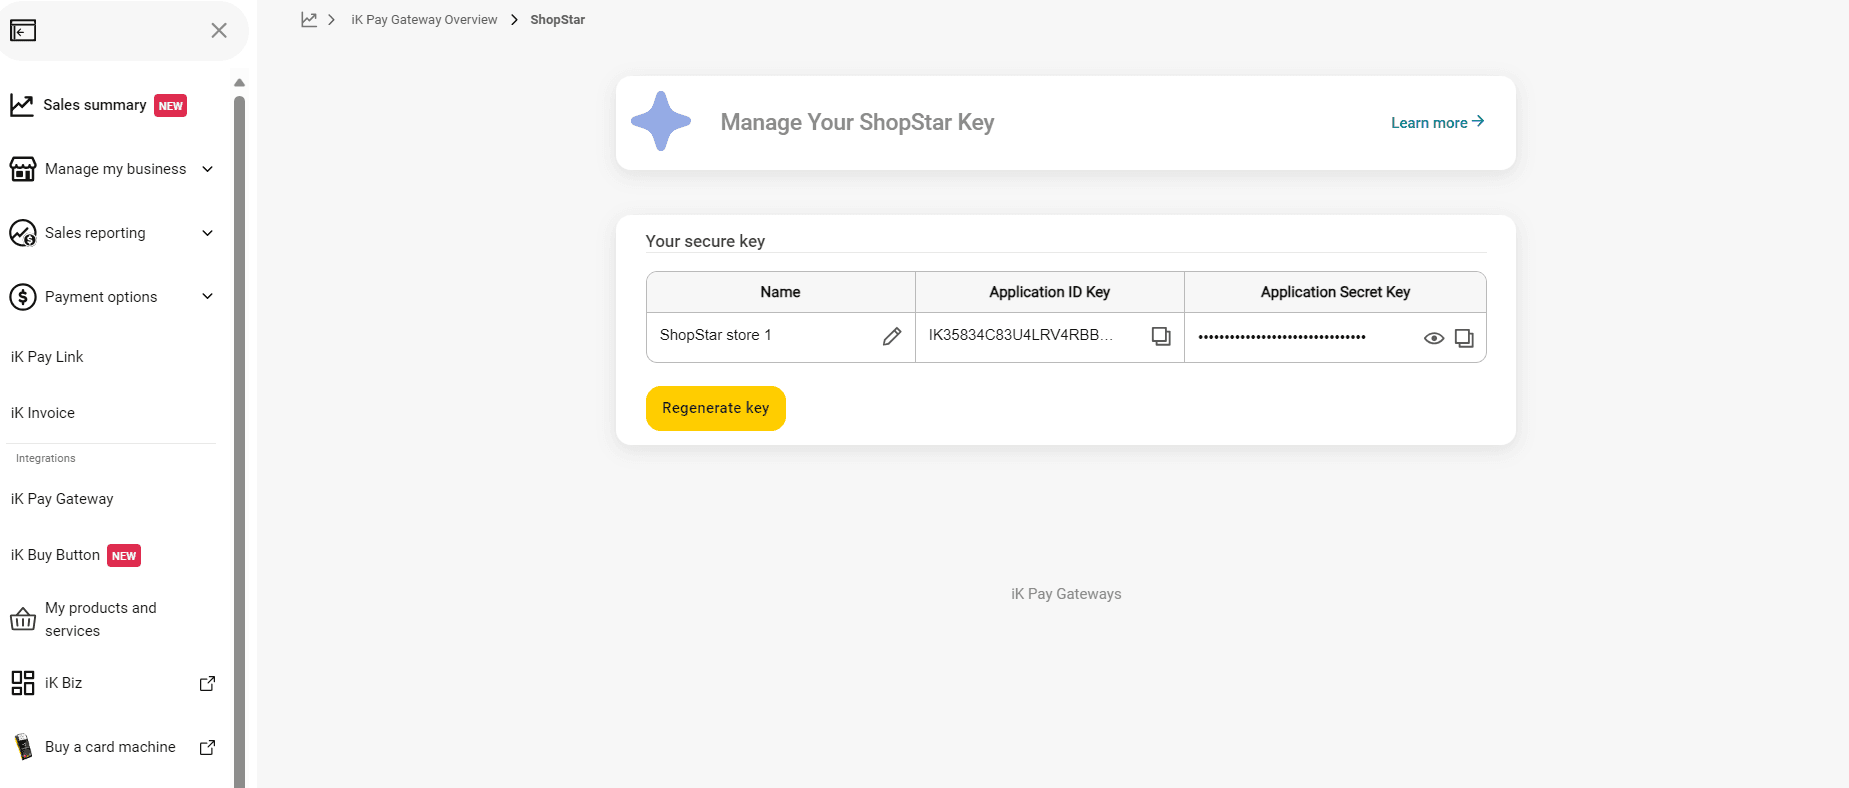Image resolution: width=1849 pixels, height=788 pixels.
Task: Open the iK Buy Button item
Action: (56, 555)
